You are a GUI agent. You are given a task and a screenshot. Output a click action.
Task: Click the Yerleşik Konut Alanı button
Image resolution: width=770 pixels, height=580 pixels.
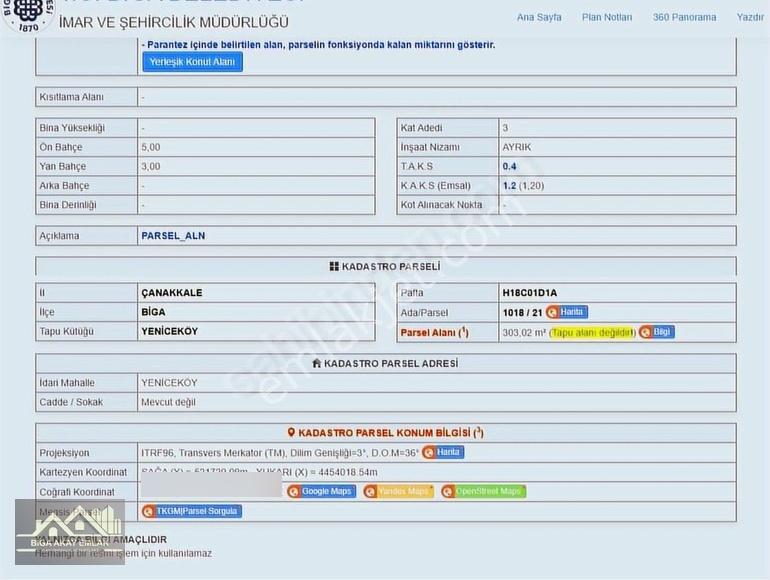coord(192,62)
